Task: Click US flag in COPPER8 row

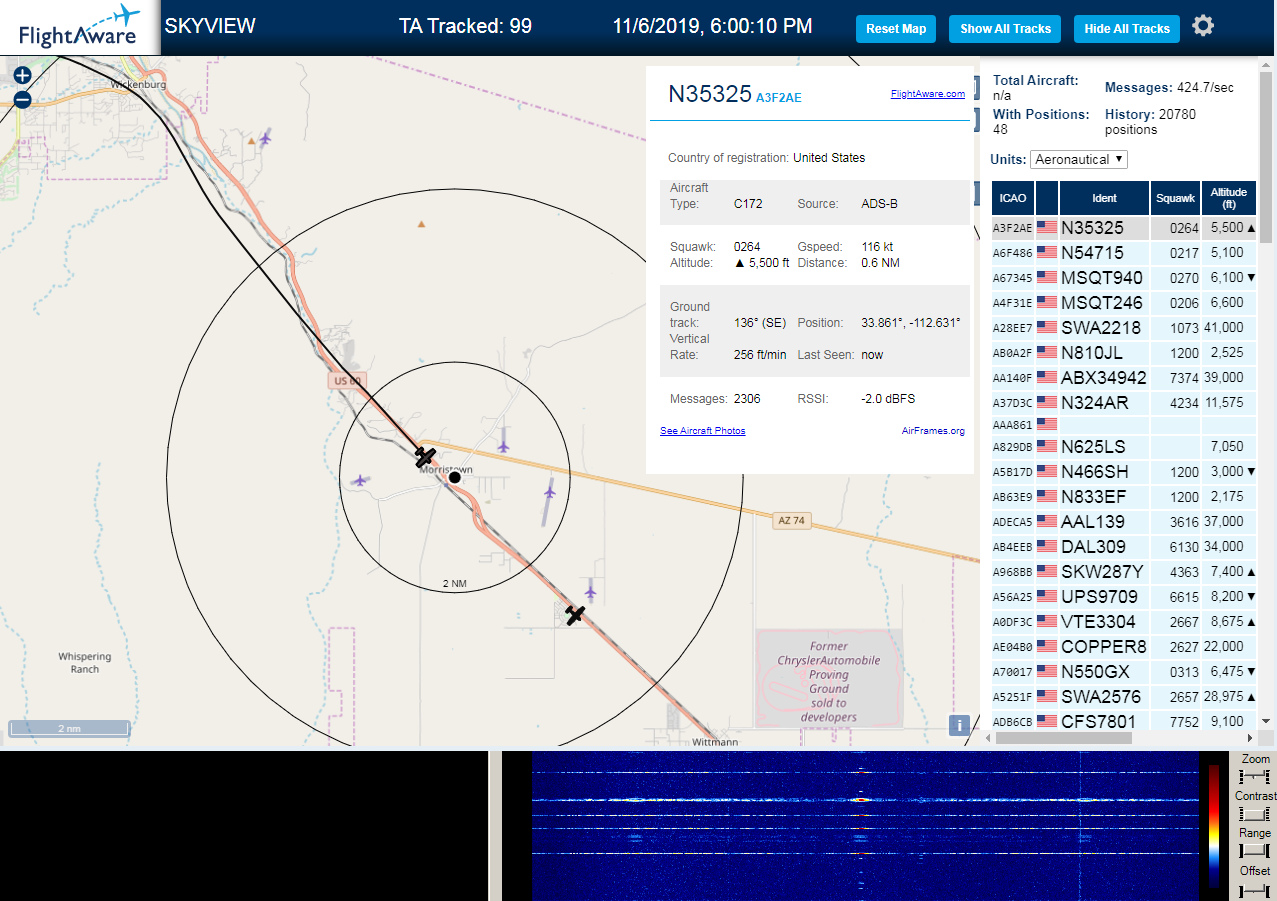Action: pos(1047,646)
